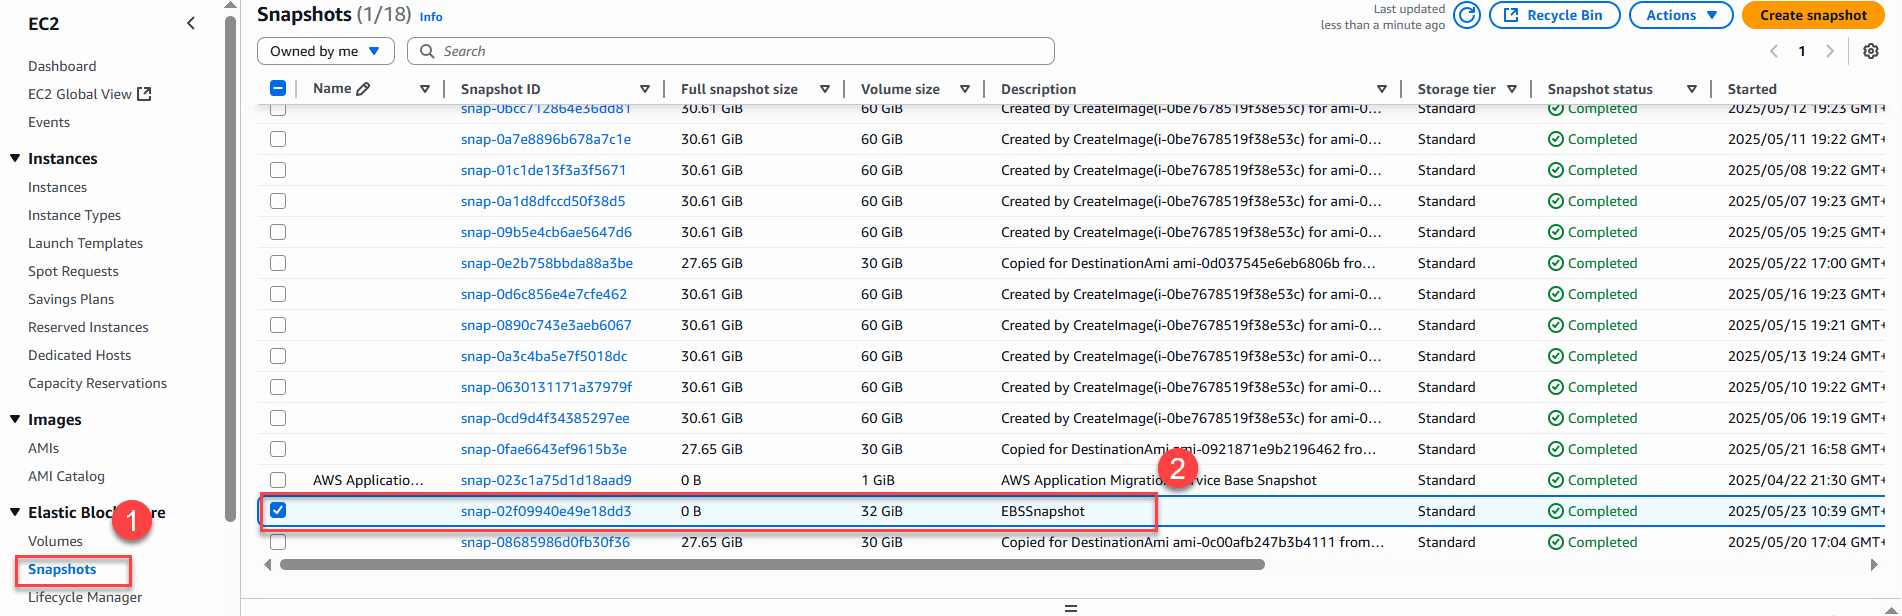Image resolution: width=1902 pixels, height=616 pixels.
Task: Click the edit pencil icon beside Name
Action: (363, 89)
